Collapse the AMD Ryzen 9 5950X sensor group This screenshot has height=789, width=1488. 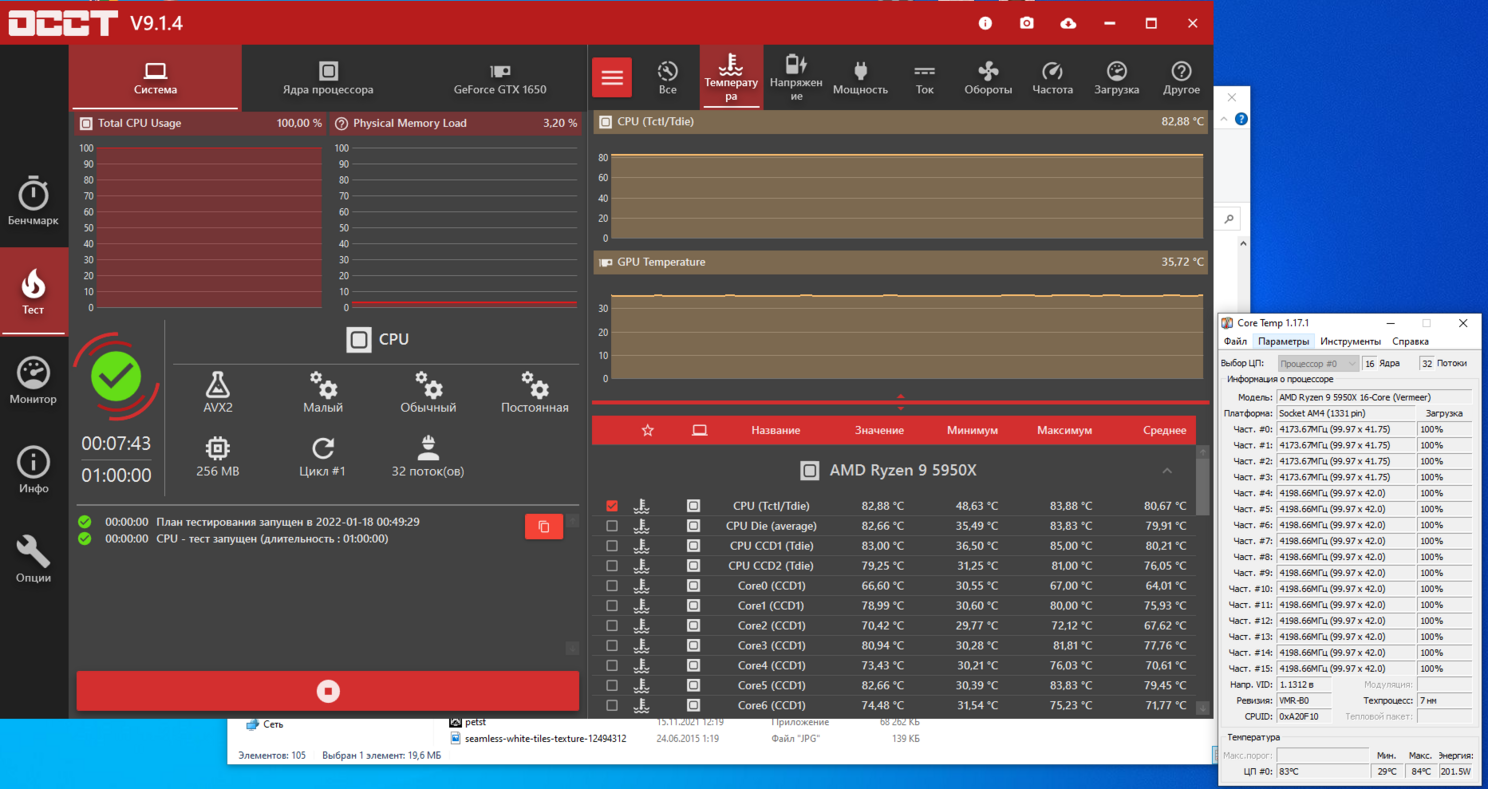pyautogui.click(x=1167, y=470)
